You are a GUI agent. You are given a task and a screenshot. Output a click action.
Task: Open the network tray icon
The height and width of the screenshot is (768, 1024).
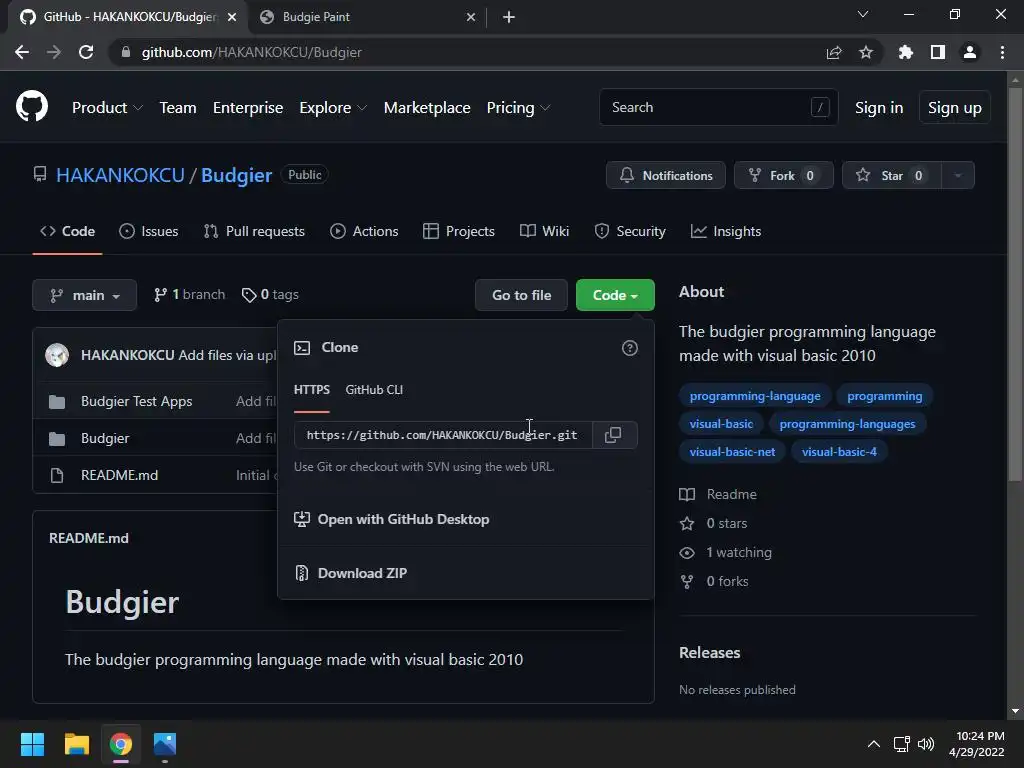point(902,744)
